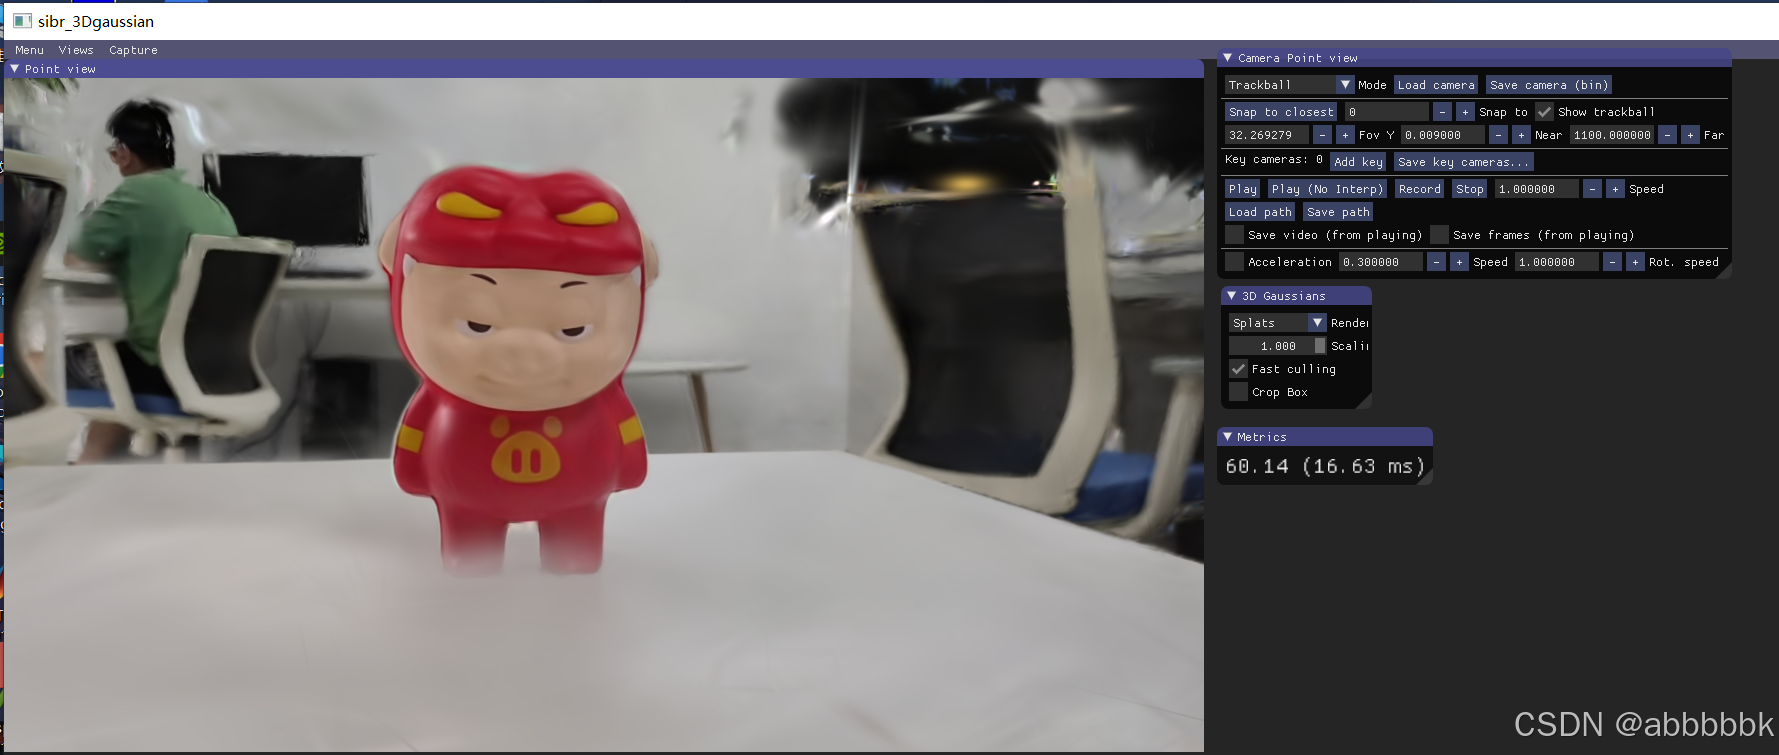Image resolution: width=1779 pixels, height=755 pixels.
Task: Increase the Snap to value with plus
Action: tap(1465, 112)
